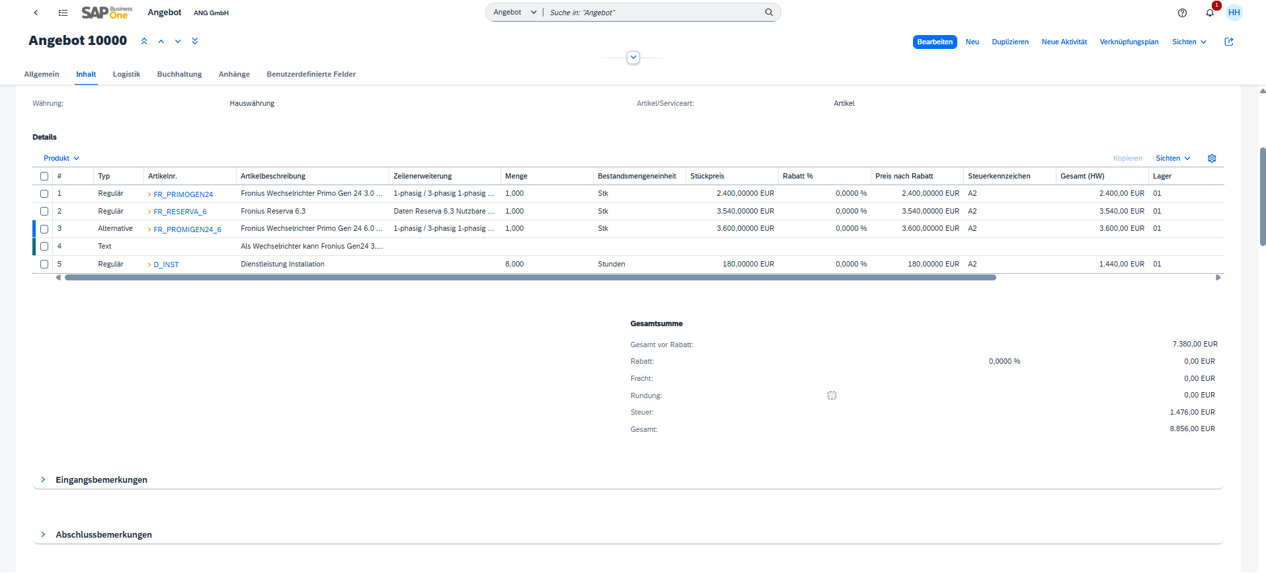Jump to first record double-up arrow icon
This screenshot has height=573, width=1266.
144,42
